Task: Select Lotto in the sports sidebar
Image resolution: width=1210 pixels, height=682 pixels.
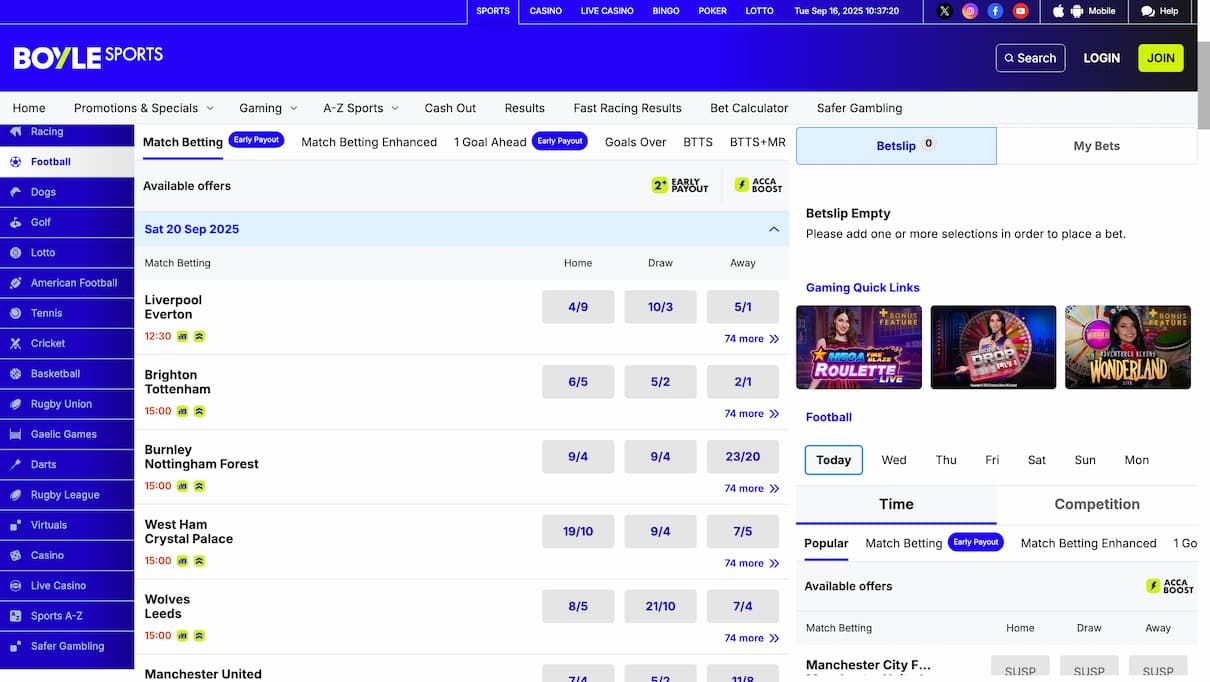Action: pos(67,253)
